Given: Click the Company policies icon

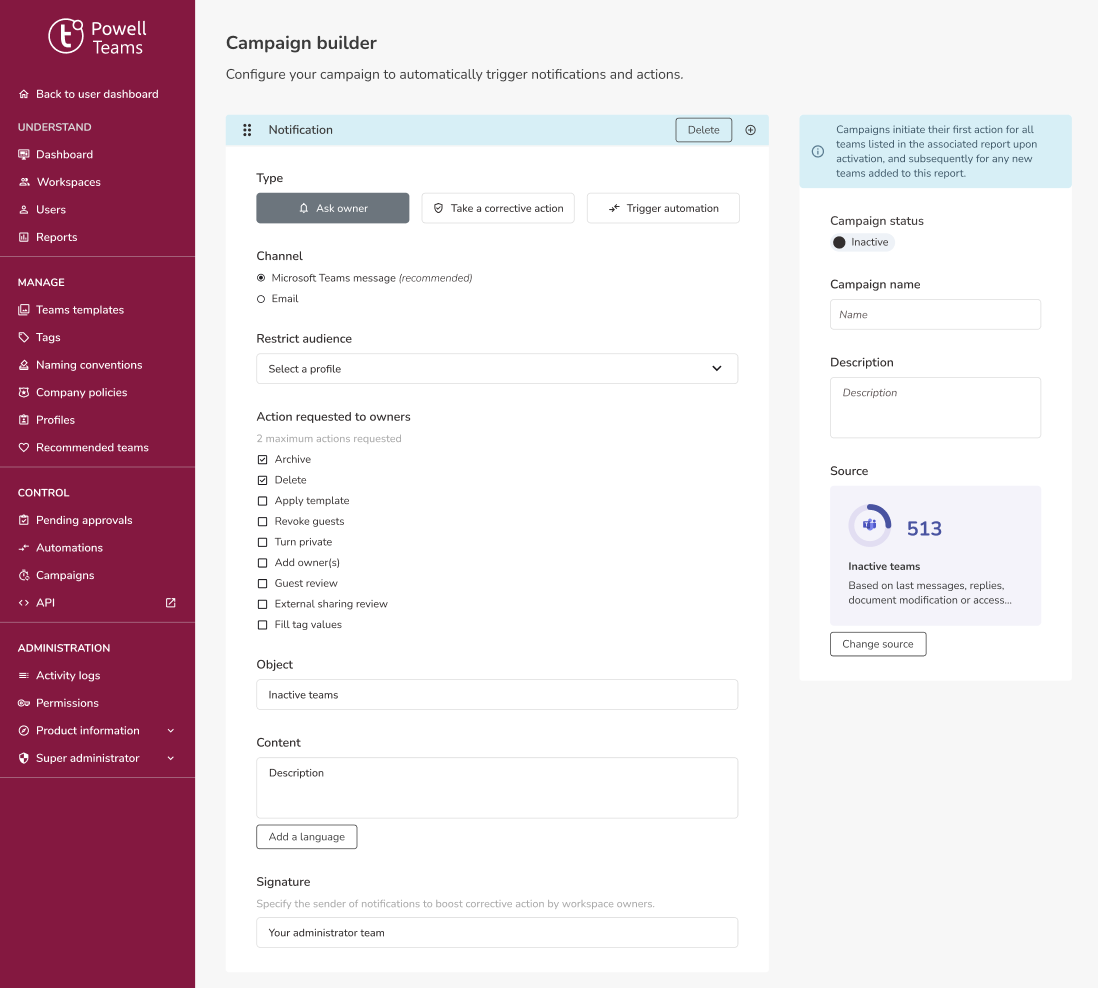Looking at the screenshot, I should 24,392.
